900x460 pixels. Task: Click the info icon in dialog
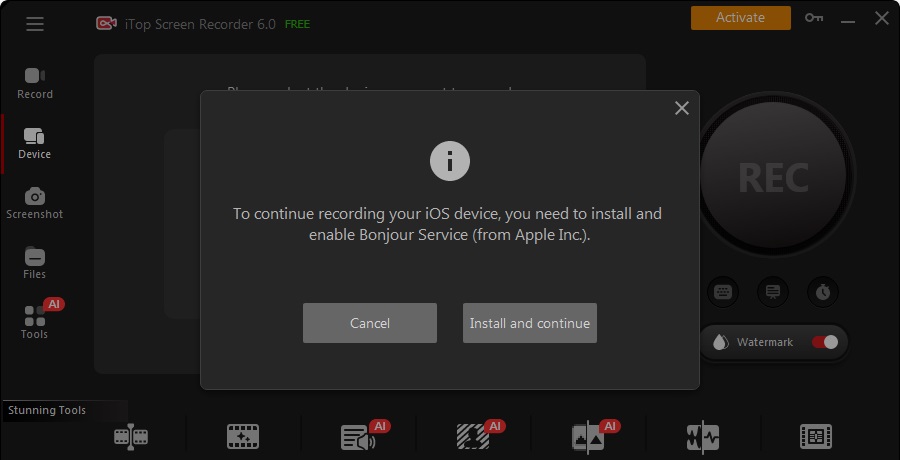pos(450,161)
